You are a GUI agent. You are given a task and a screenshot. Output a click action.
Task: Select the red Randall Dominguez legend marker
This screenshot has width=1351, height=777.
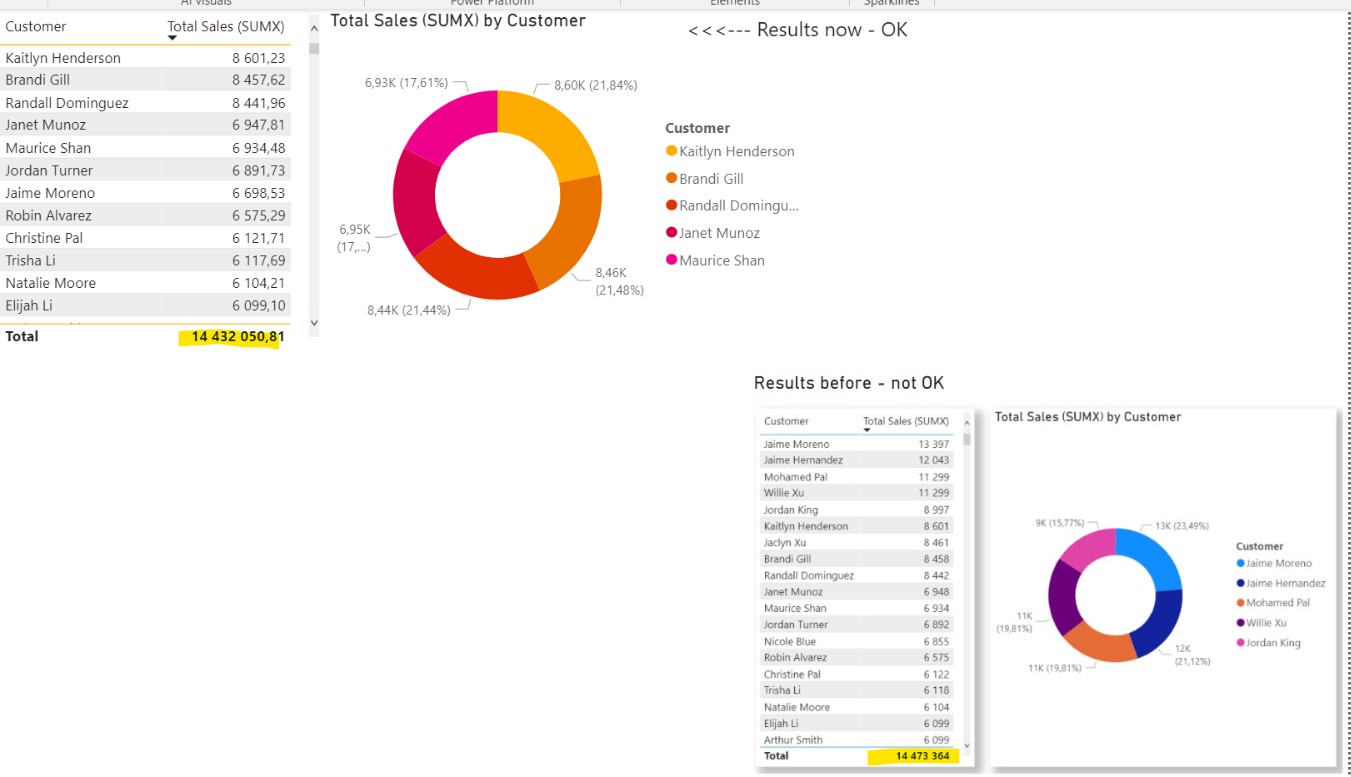point(671,205)
